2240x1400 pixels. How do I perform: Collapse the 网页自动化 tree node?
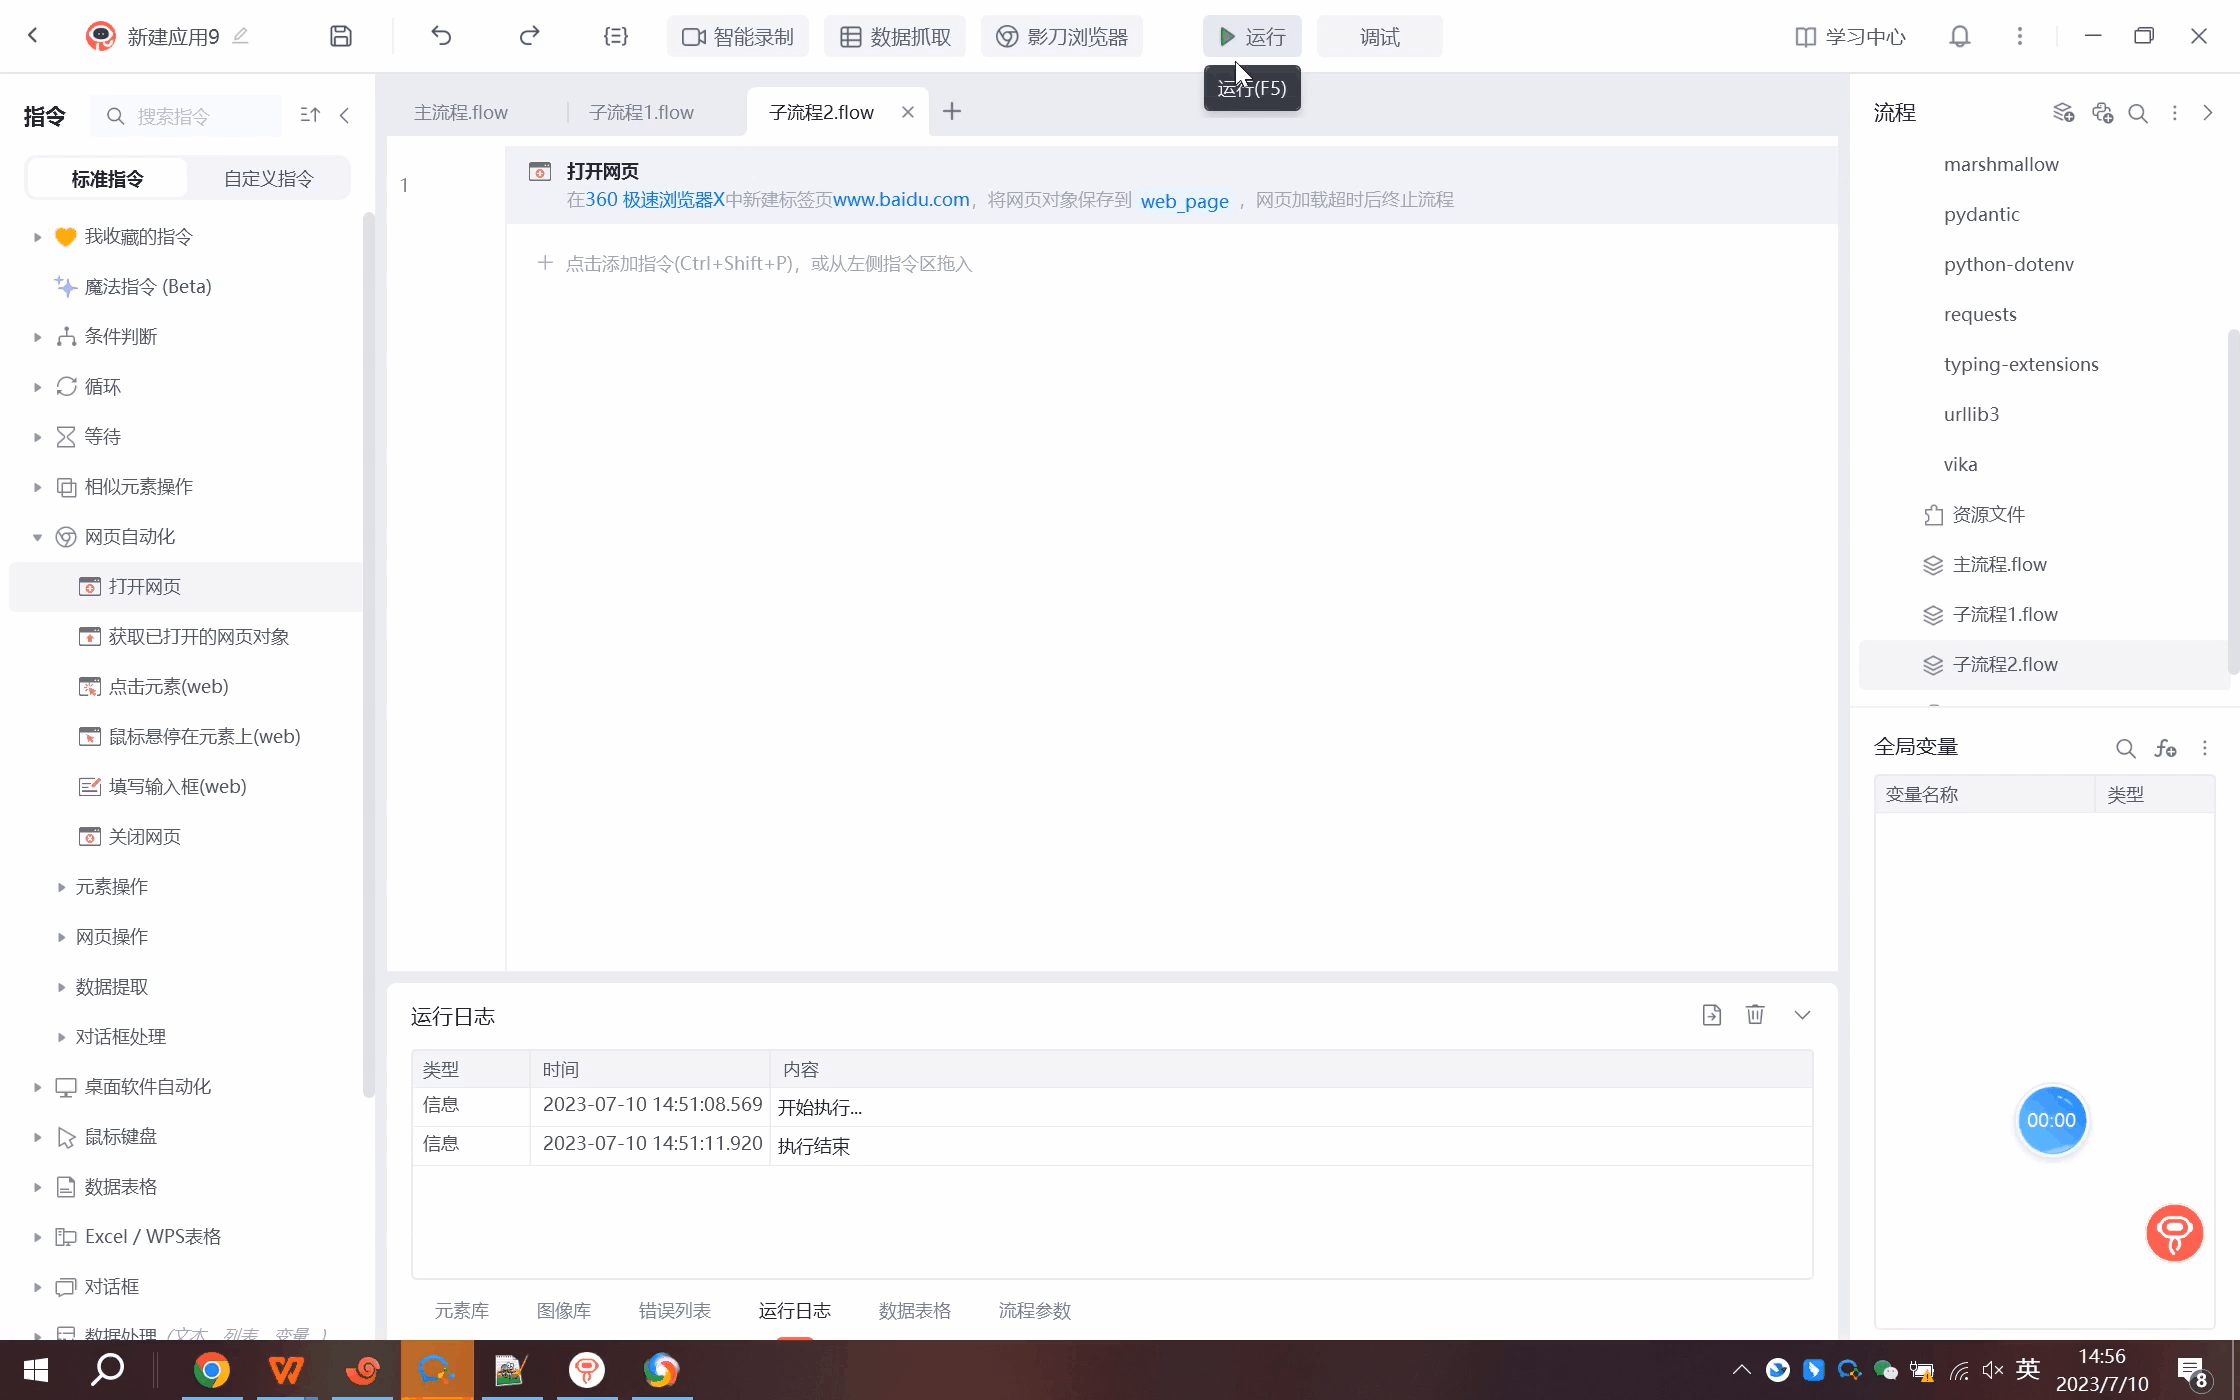click(37, 537)
